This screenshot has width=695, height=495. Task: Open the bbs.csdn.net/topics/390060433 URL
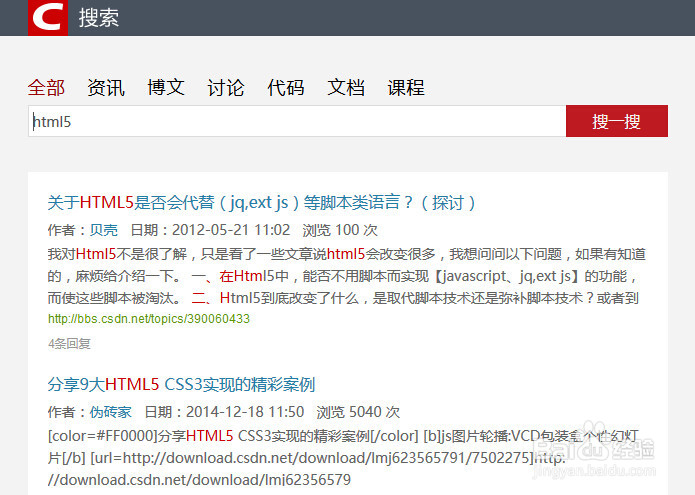point(149,319)
